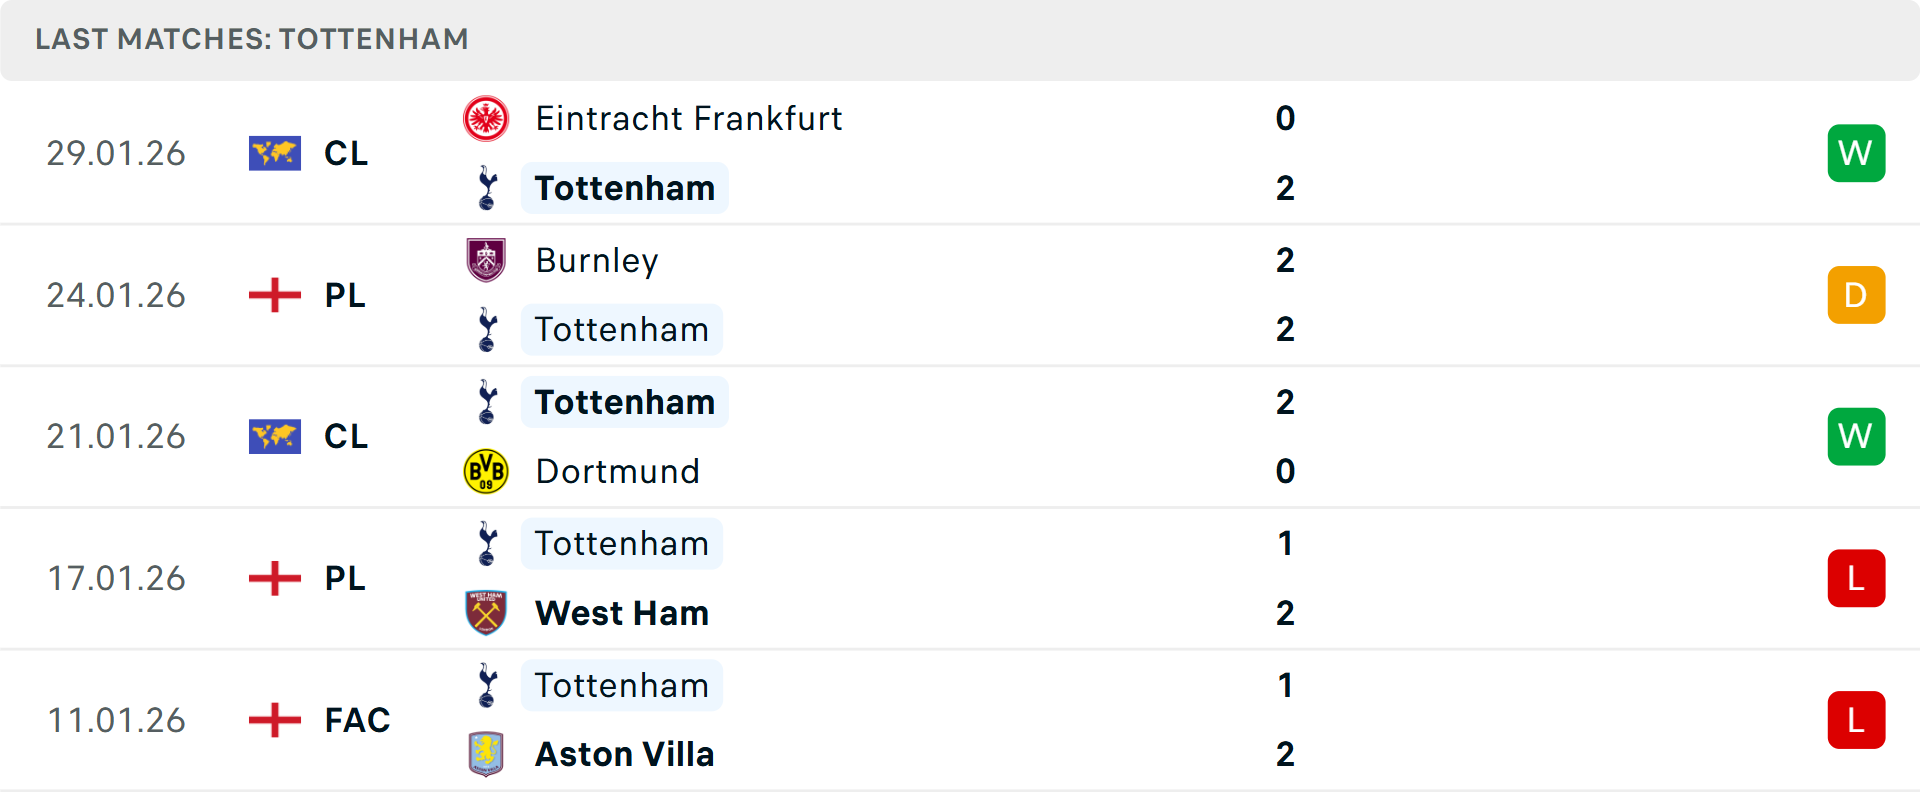Screen dimensions: 1920x792
Task: Click the 11.01.26 FA Cup match date
Action: [116, 720]
